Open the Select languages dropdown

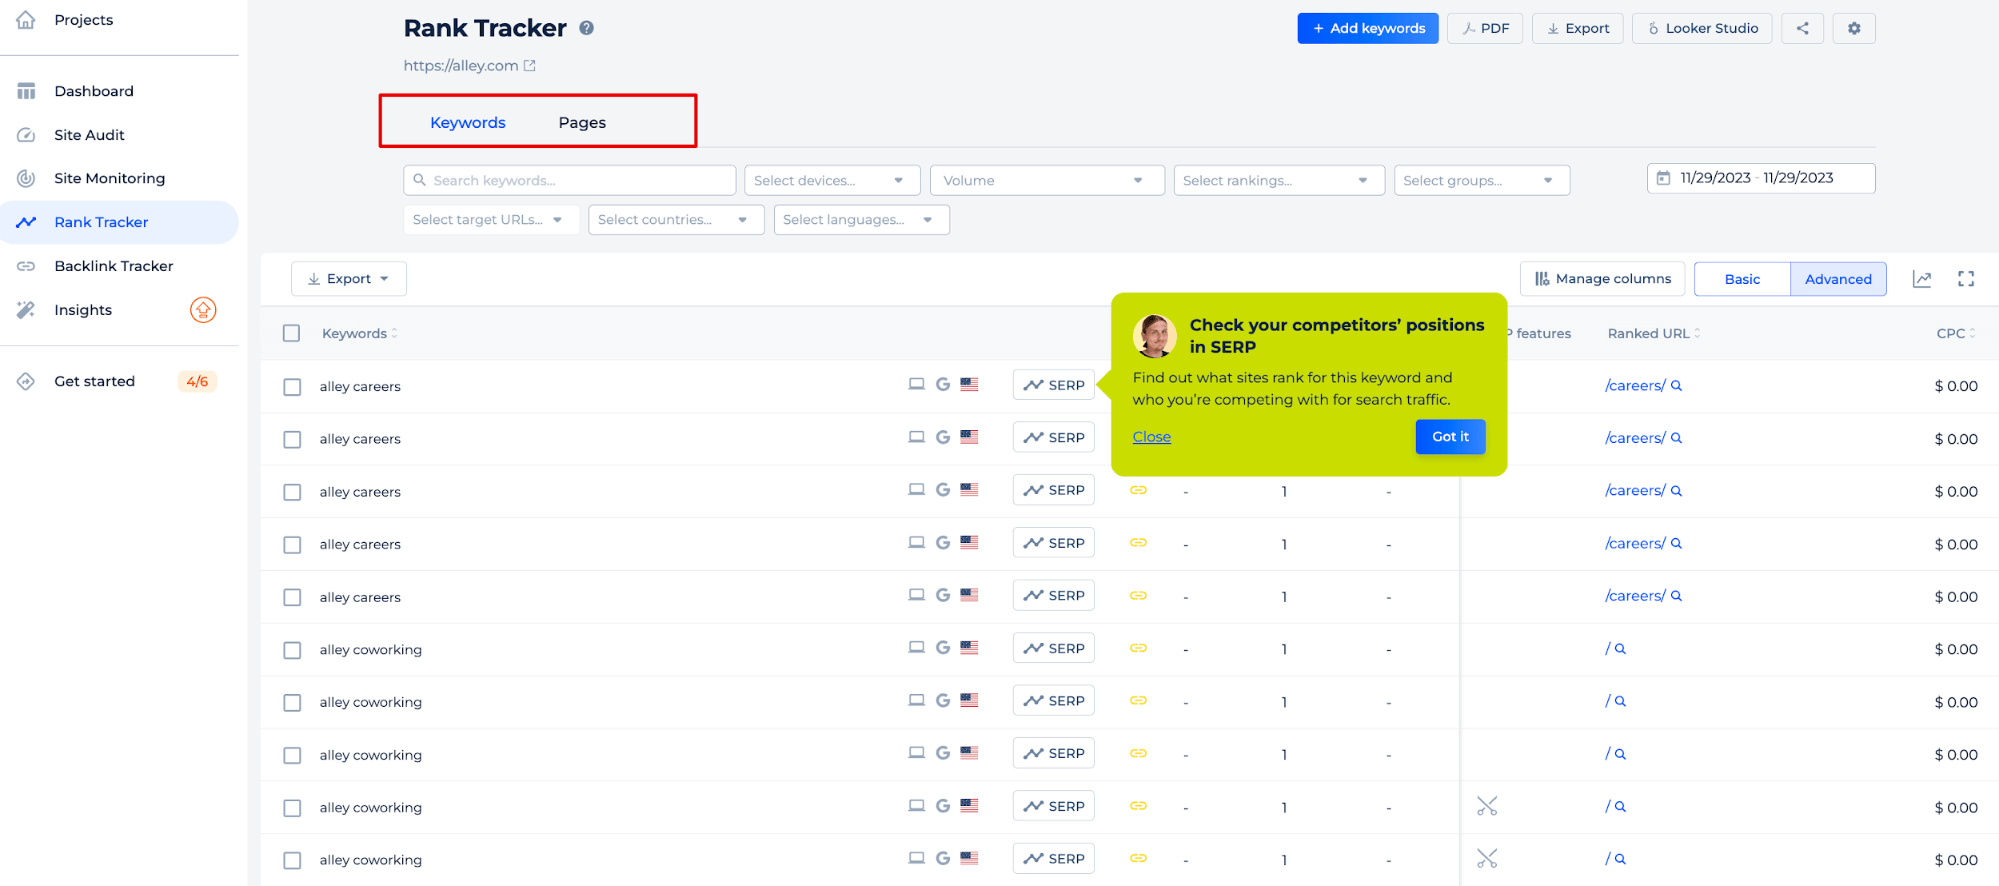tap(861, 220)
